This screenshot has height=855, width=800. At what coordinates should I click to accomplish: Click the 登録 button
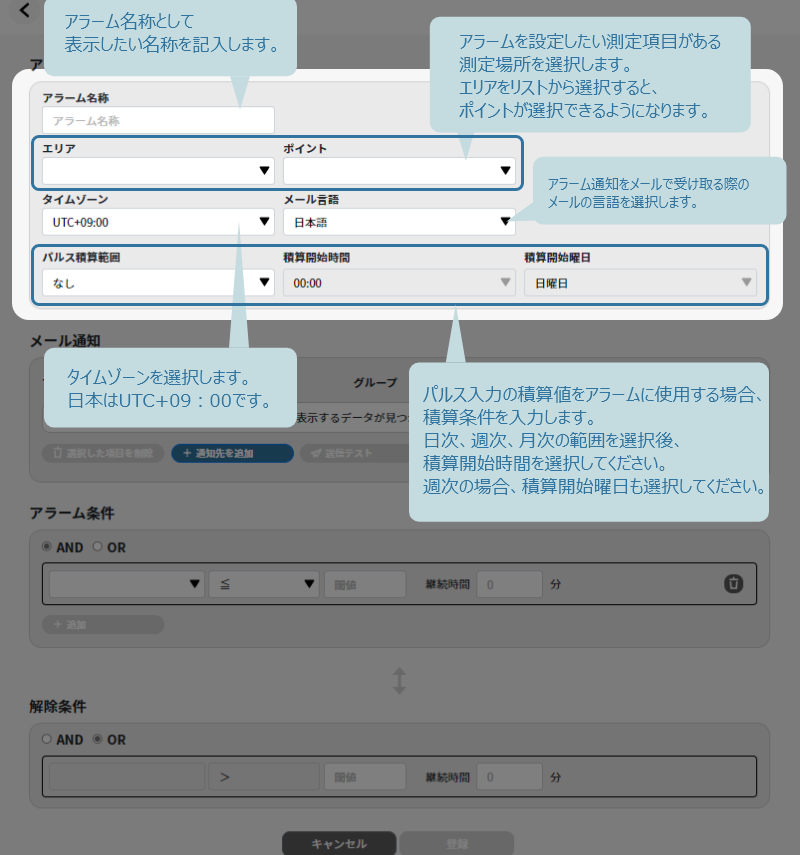tap(457, 843)
